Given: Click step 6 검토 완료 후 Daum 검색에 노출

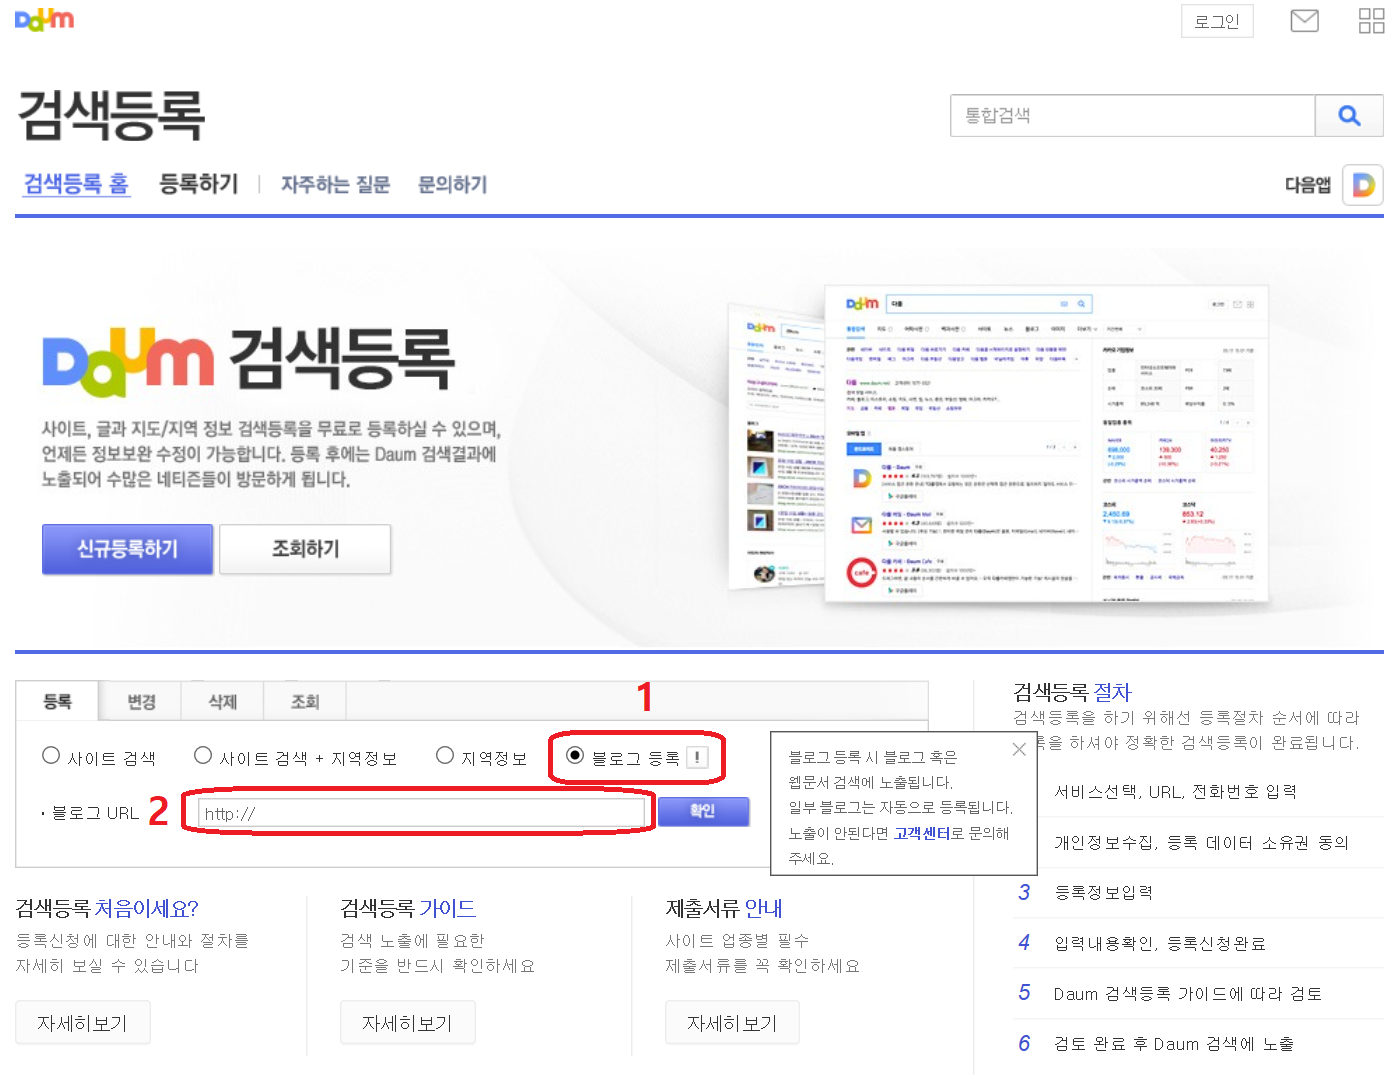Looking at the screenshot, I should pyautogui.click(x=1174, y=1043).
